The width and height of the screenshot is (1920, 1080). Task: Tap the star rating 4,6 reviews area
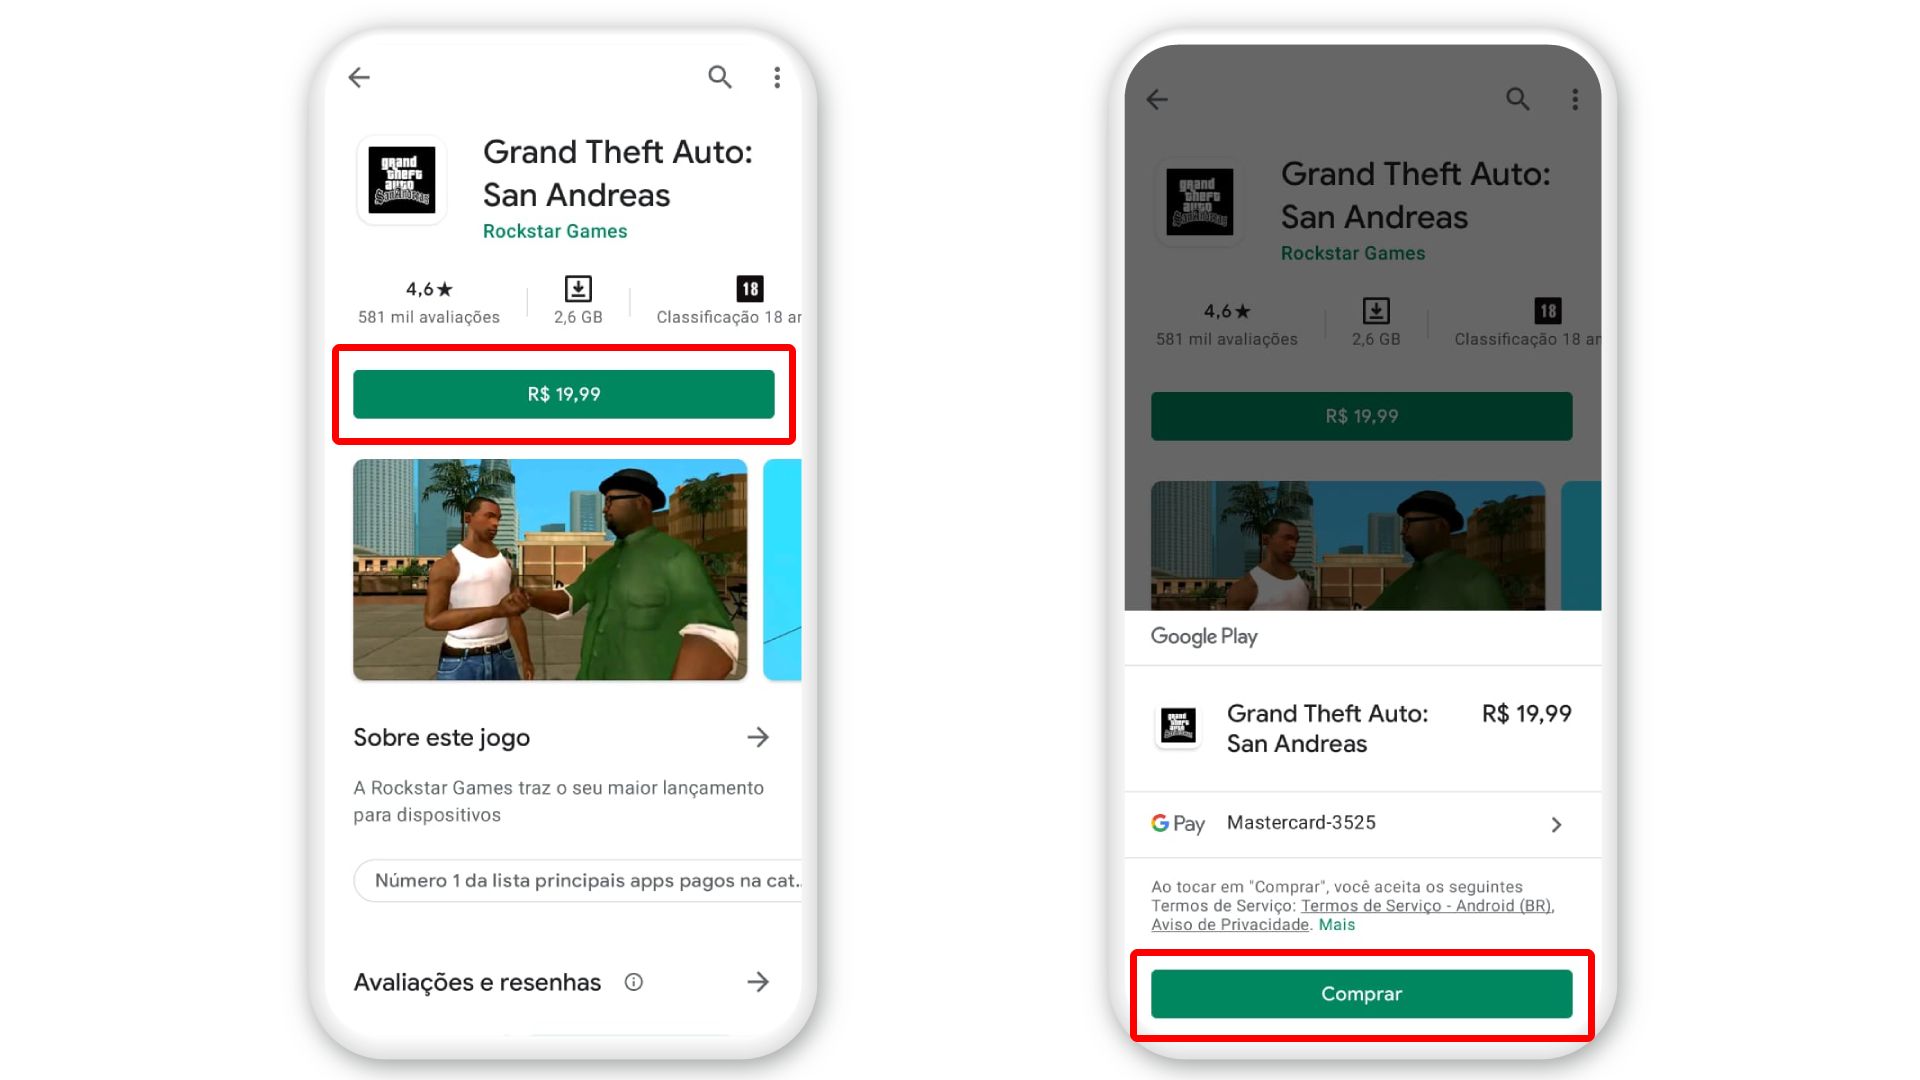point(429,301)
